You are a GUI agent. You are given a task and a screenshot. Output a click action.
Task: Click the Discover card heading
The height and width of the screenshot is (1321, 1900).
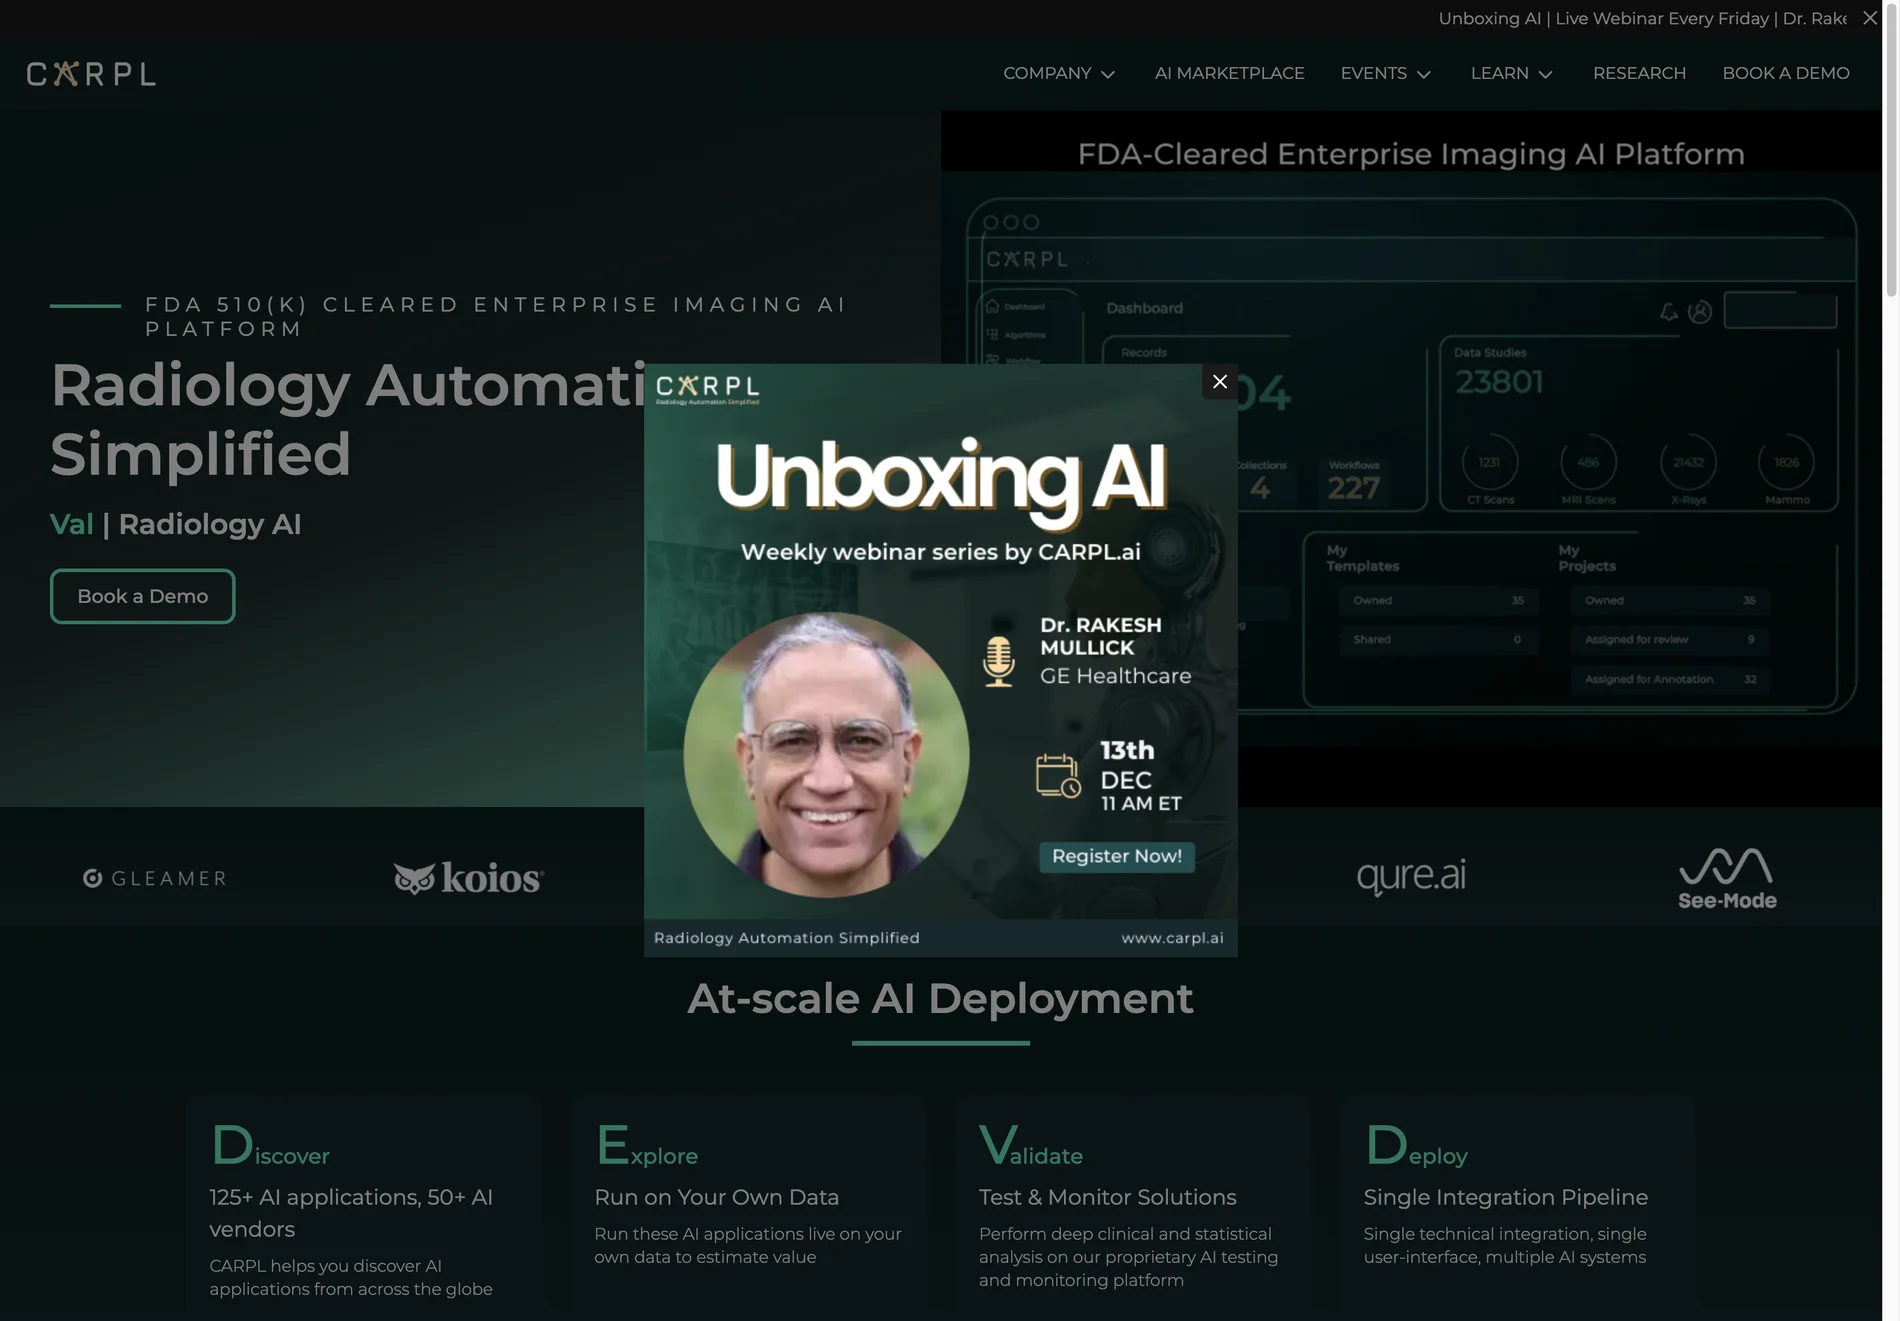270,1145
